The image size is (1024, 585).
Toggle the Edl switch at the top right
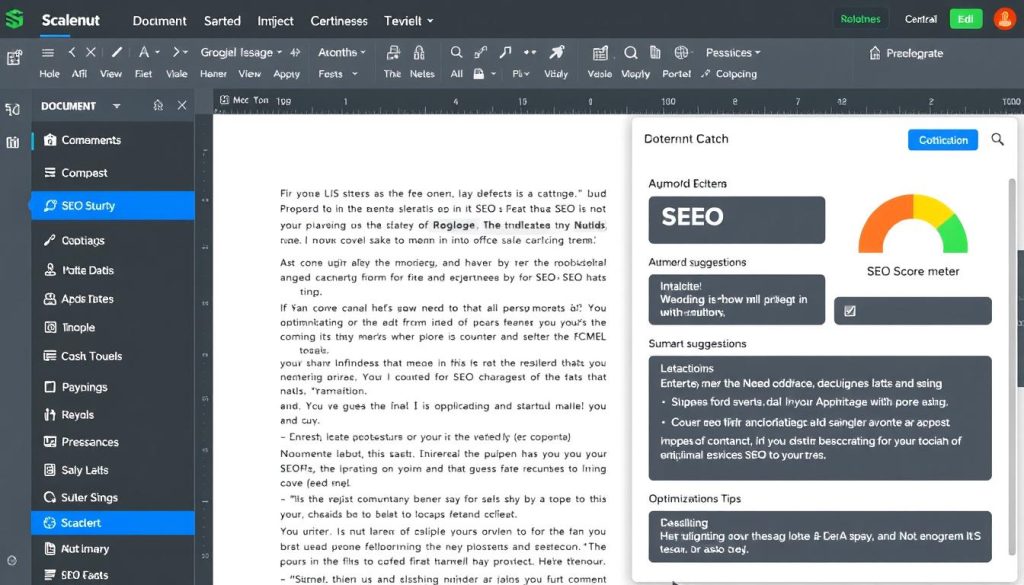pyautogui.click(x=965, y=18)
